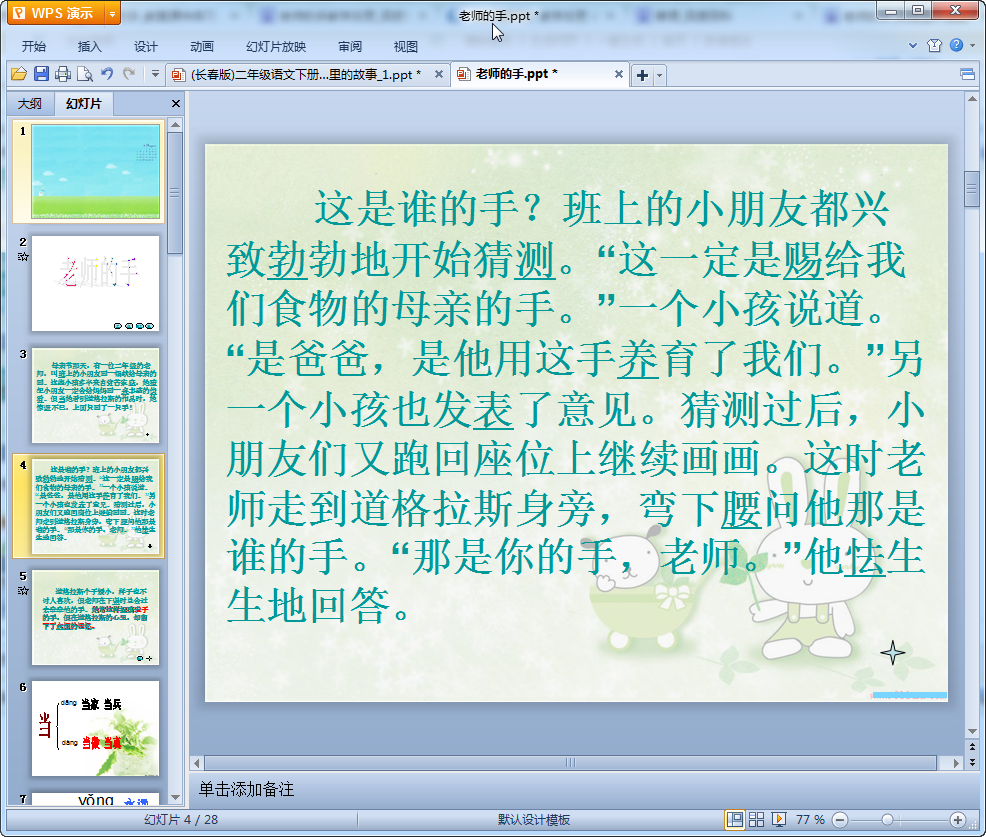Open the 视图 ribbon tab
The image size is (986, 837).
[x=406, y=47]
